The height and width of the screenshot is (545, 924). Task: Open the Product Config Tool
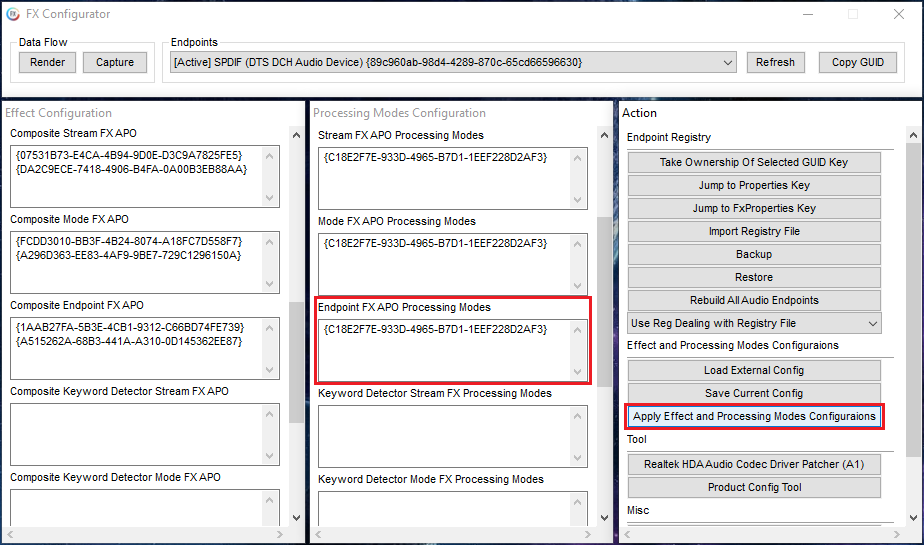coord(754,488)
